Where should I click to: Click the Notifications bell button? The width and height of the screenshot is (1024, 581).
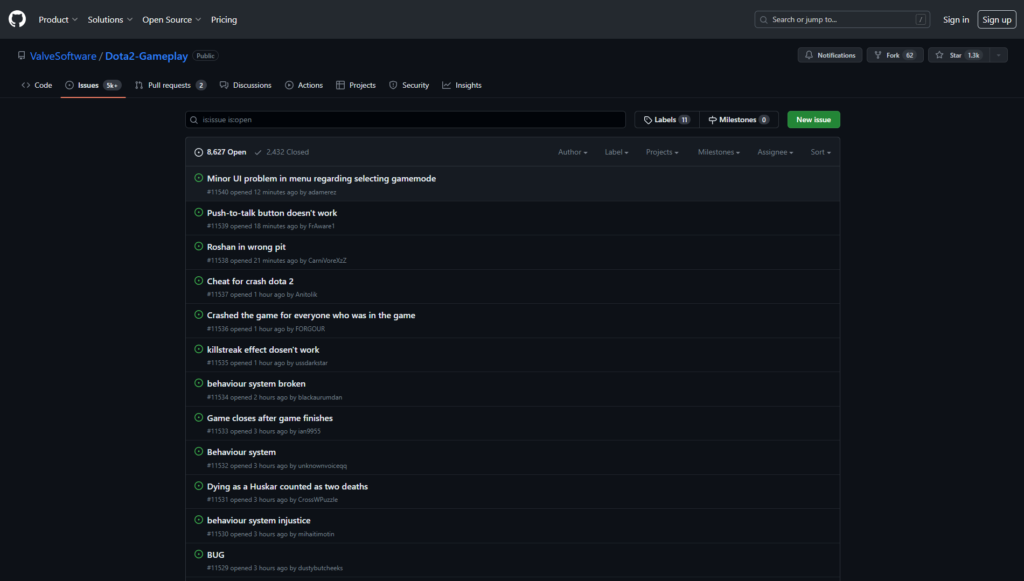coord(829,55)
